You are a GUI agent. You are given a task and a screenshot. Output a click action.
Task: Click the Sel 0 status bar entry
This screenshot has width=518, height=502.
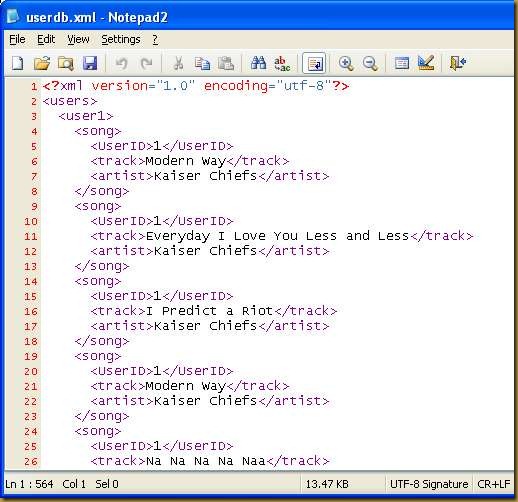click(107, 484)
